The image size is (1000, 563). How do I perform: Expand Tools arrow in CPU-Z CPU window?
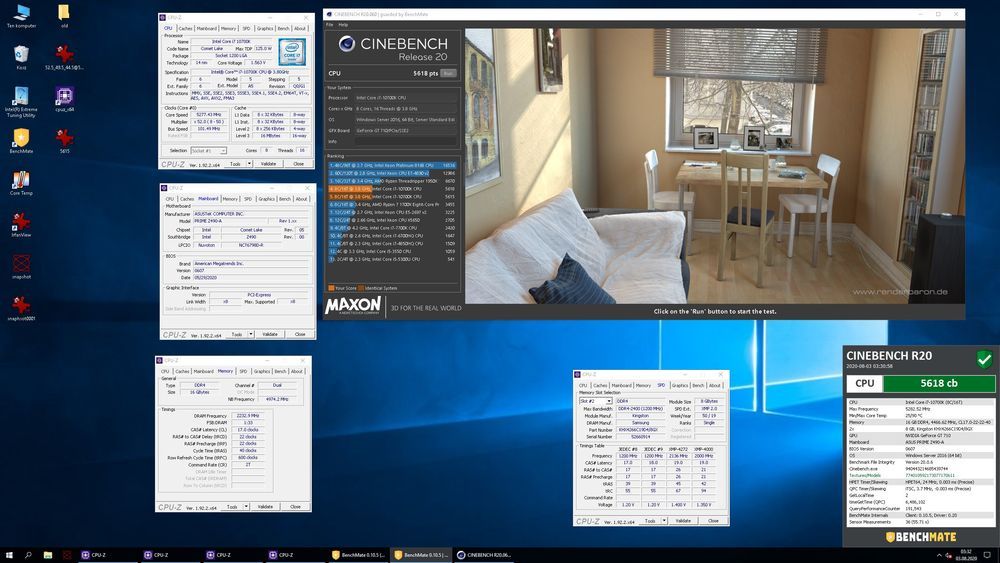click(x=249, y=164)
